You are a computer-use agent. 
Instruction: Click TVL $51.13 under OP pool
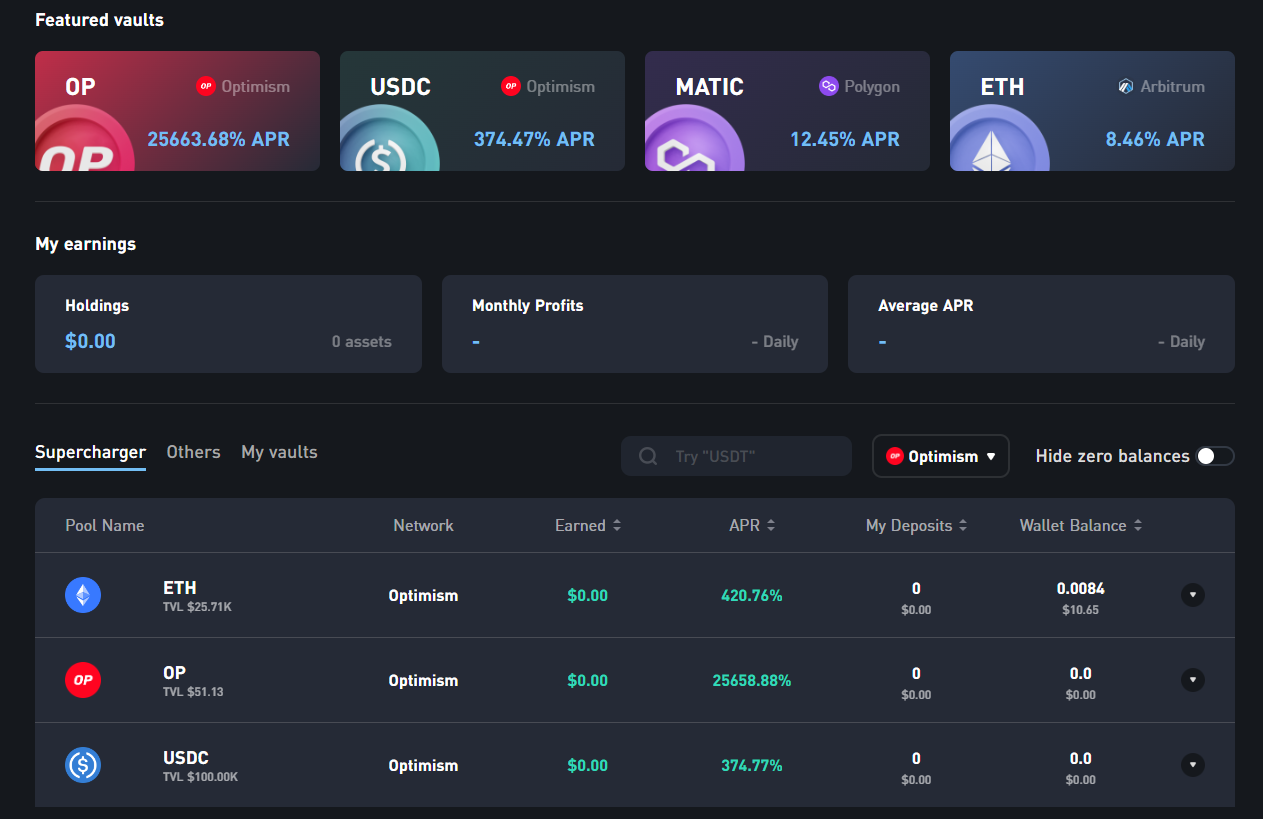pos(193,692)
